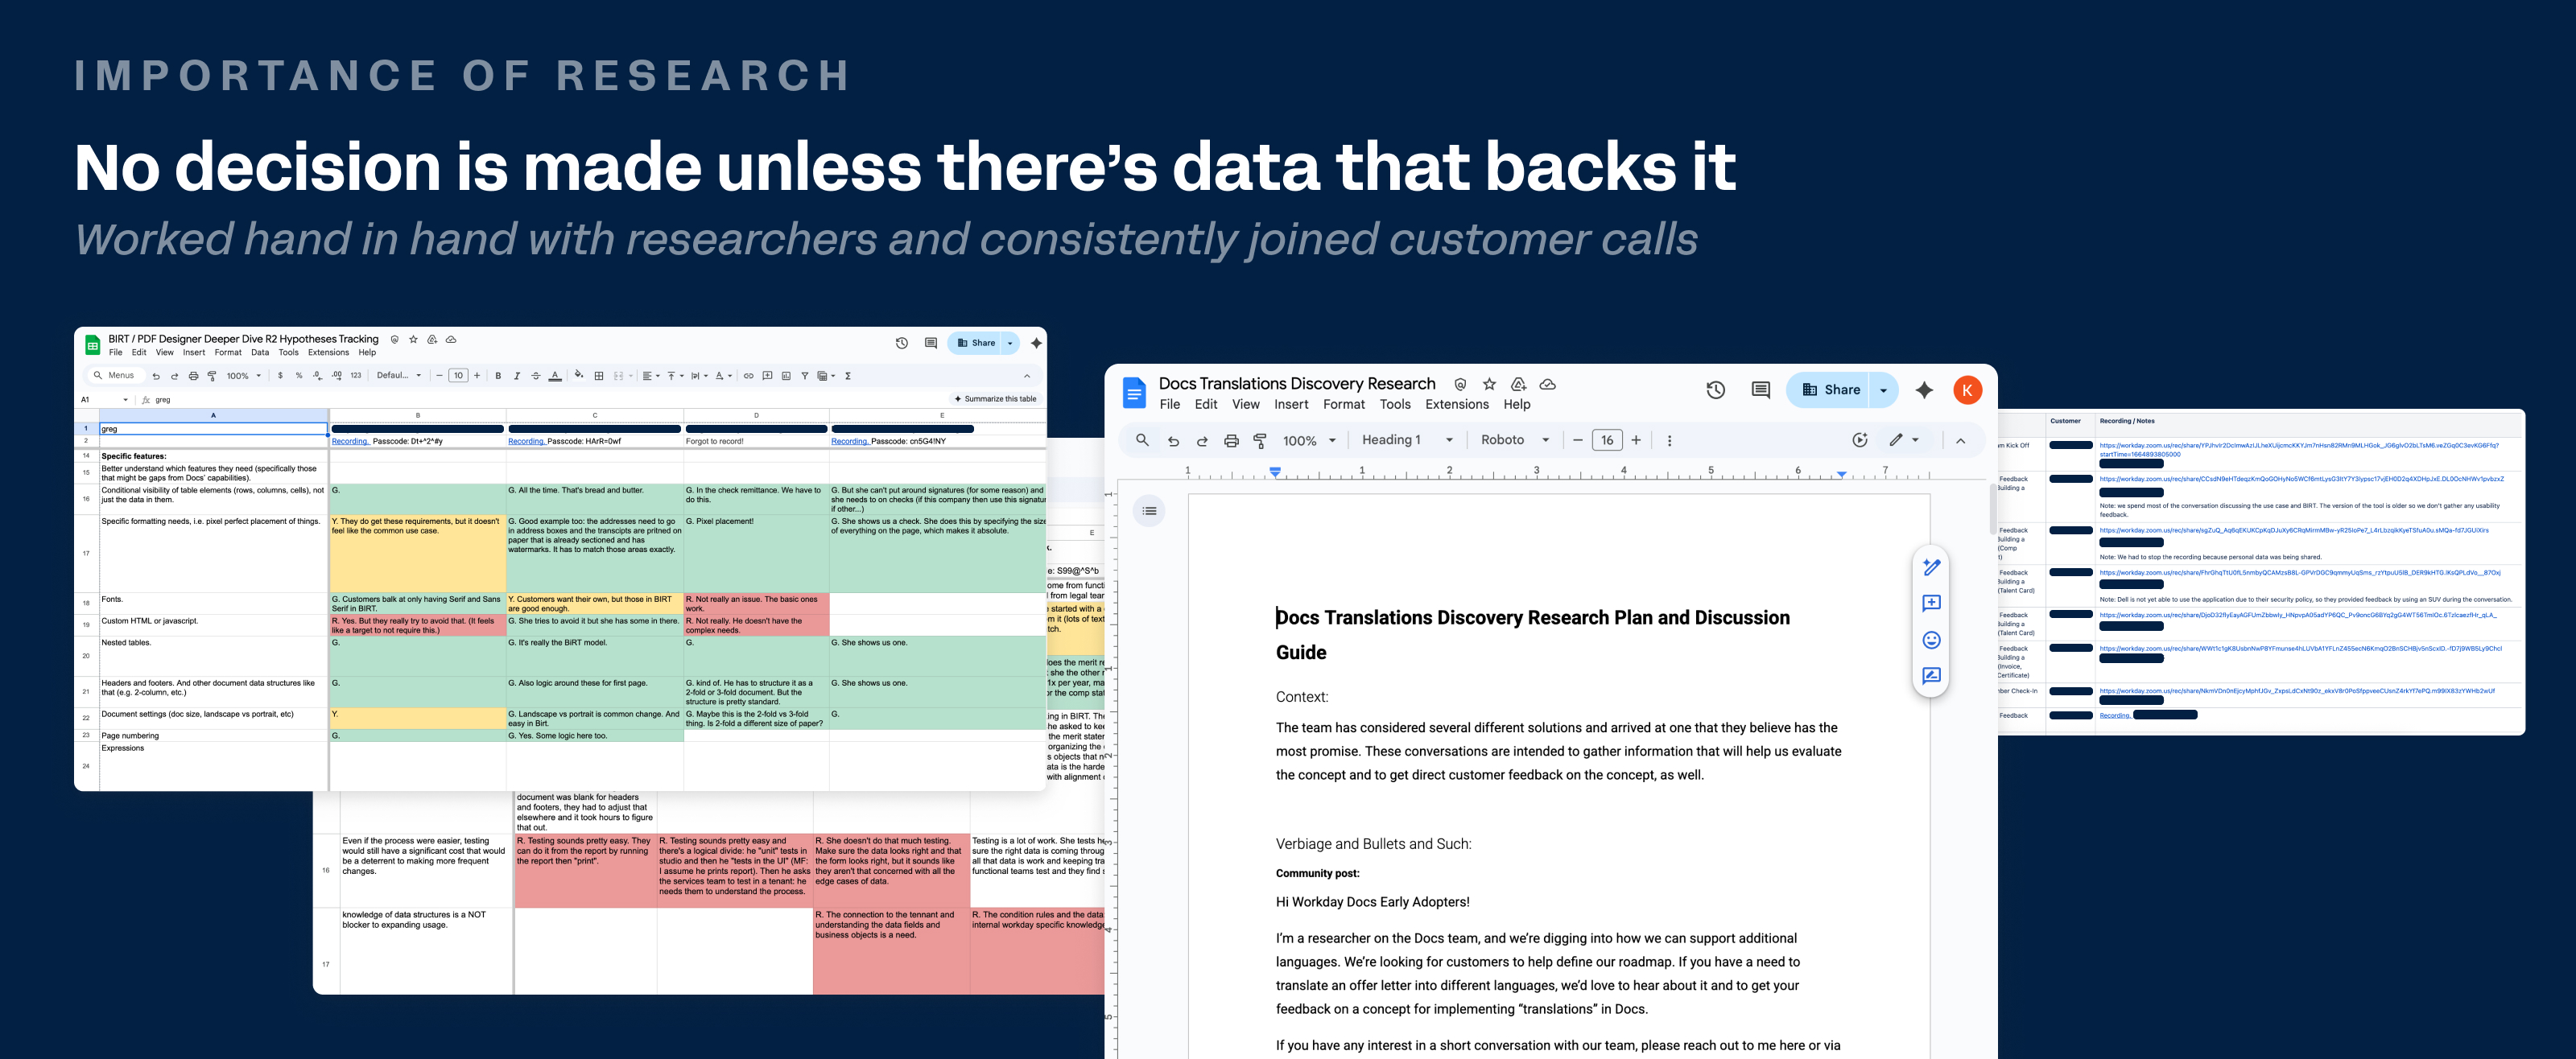Click Summarize this table button
The width and height of the screenshot is (2576, 1059).
pyautogui.click(x=994, y=399)
